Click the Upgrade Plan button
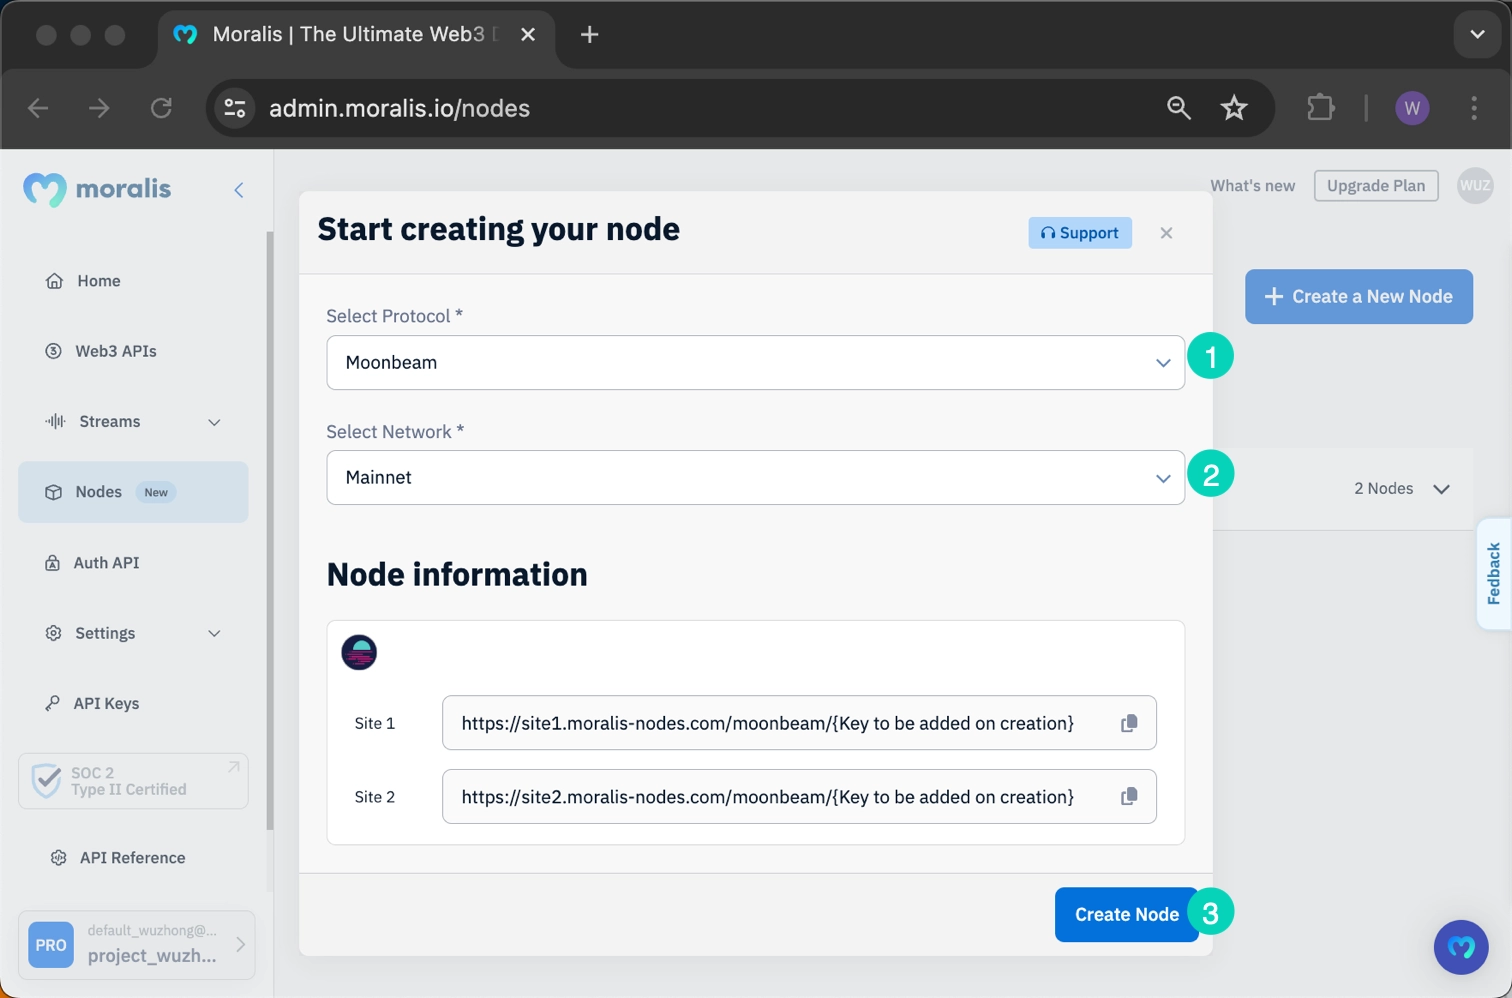The image size is (1512, 998). point(1376,186)
